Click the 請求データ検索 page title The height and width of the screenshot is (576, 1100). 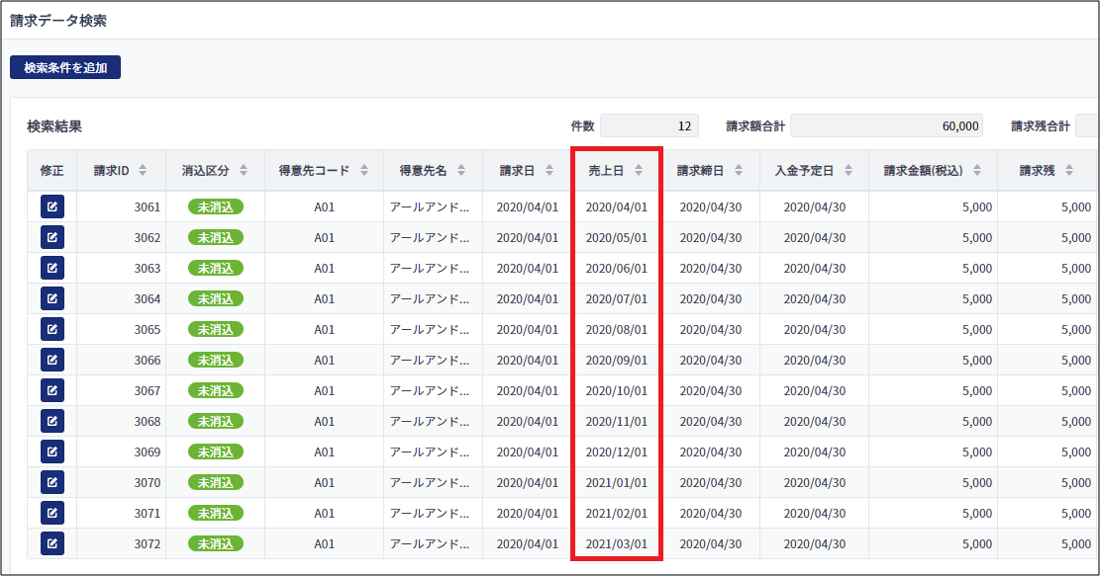[x=58, y=21]
